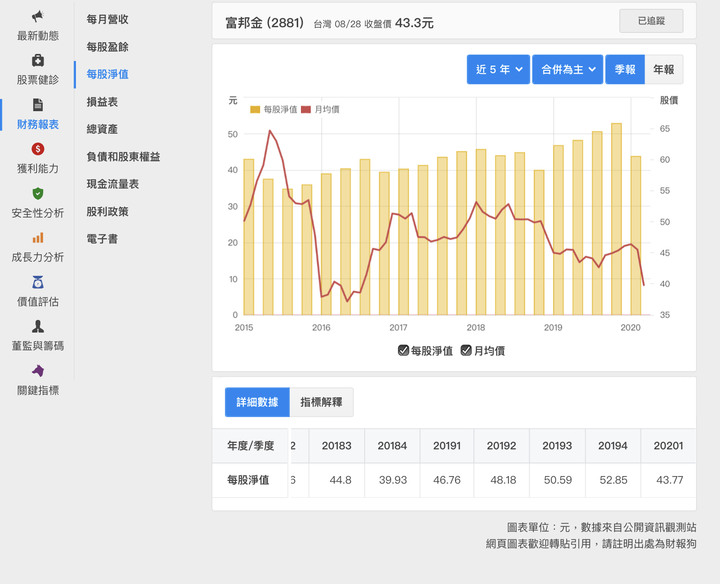
Task: Open the 最新動態 megaphone icon
Action: coord(38,17)
